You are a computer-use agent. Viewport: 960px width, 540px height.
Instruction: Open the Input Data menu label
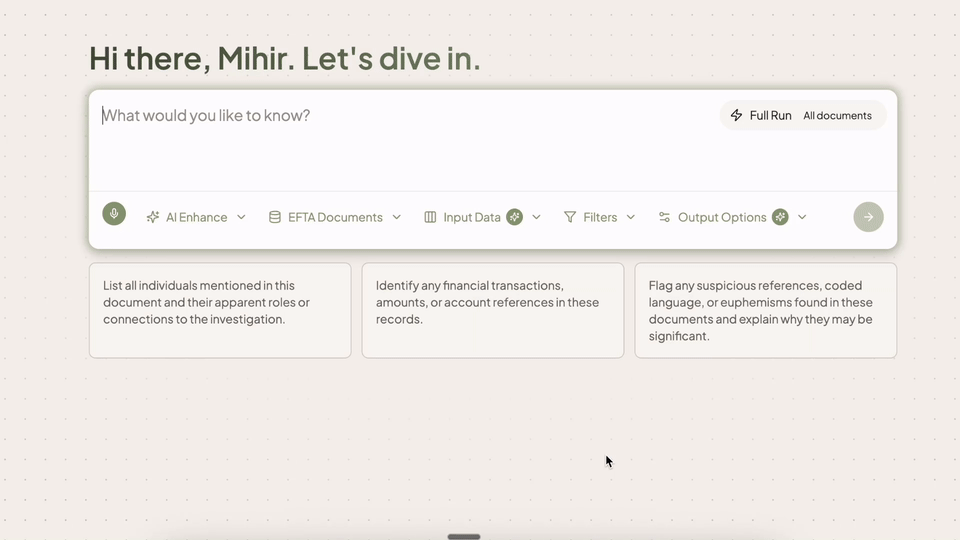472,217
